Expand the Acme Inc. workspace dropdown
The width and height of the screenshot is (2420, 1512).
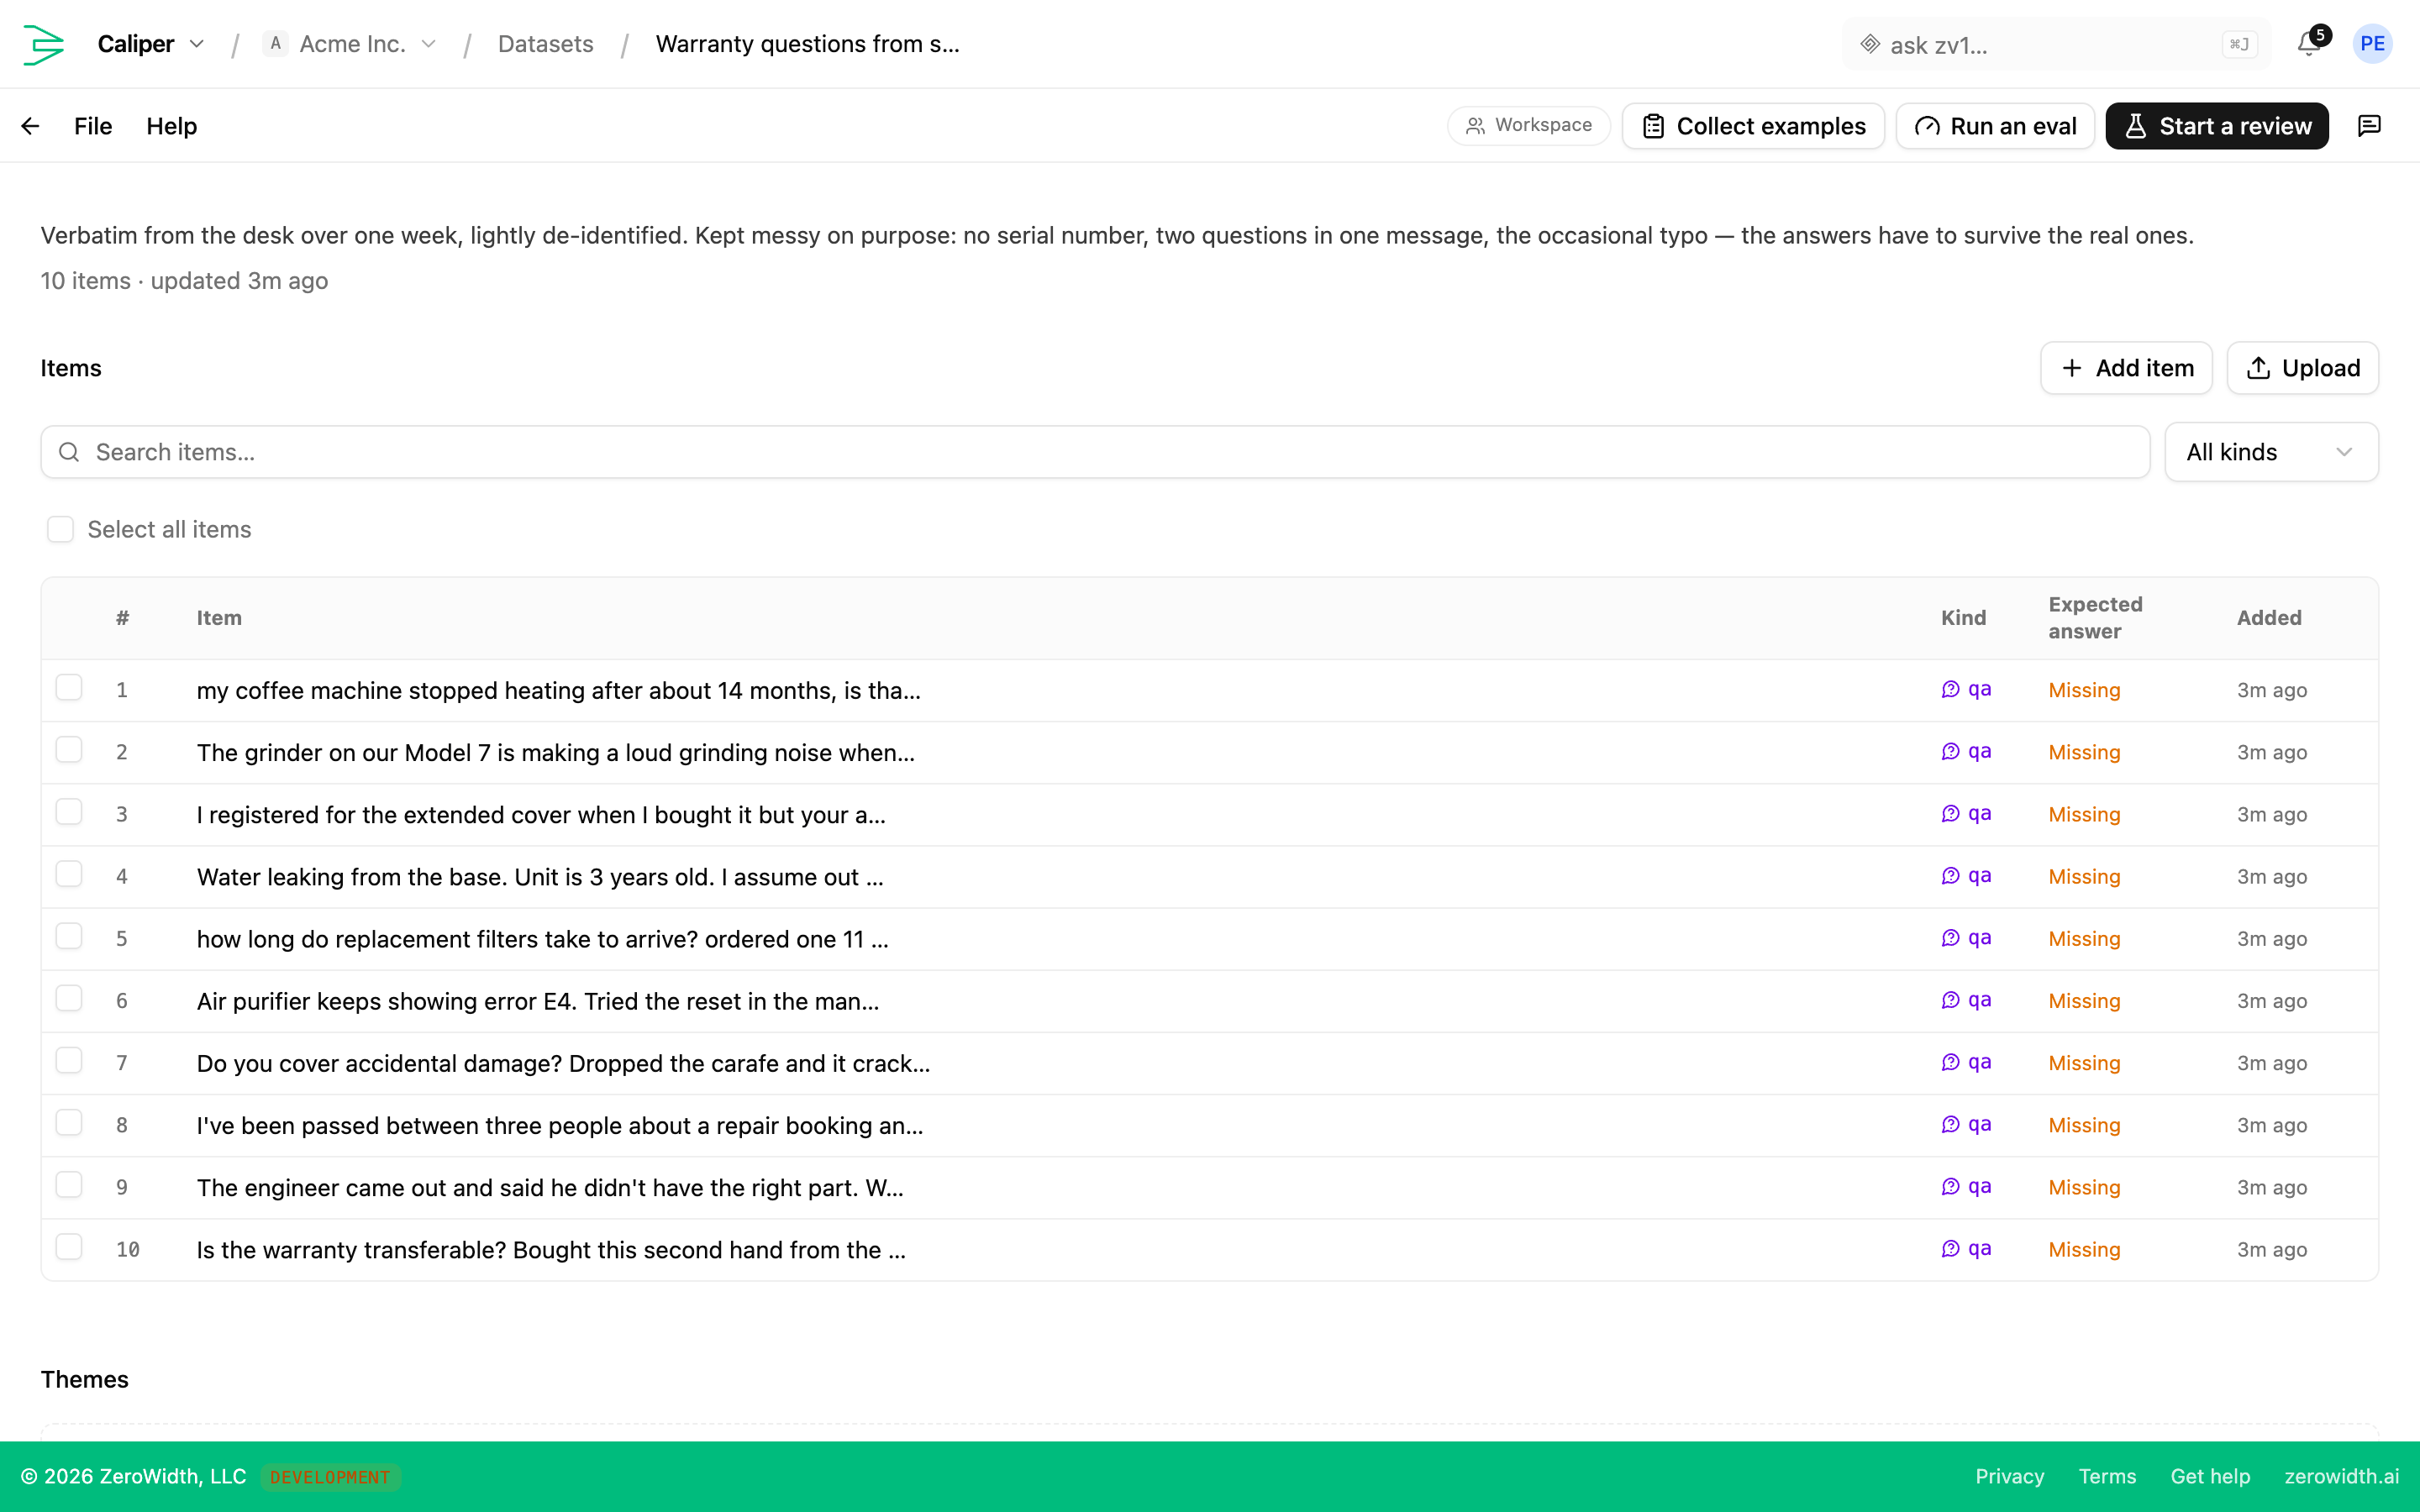(x=429, y=44)
